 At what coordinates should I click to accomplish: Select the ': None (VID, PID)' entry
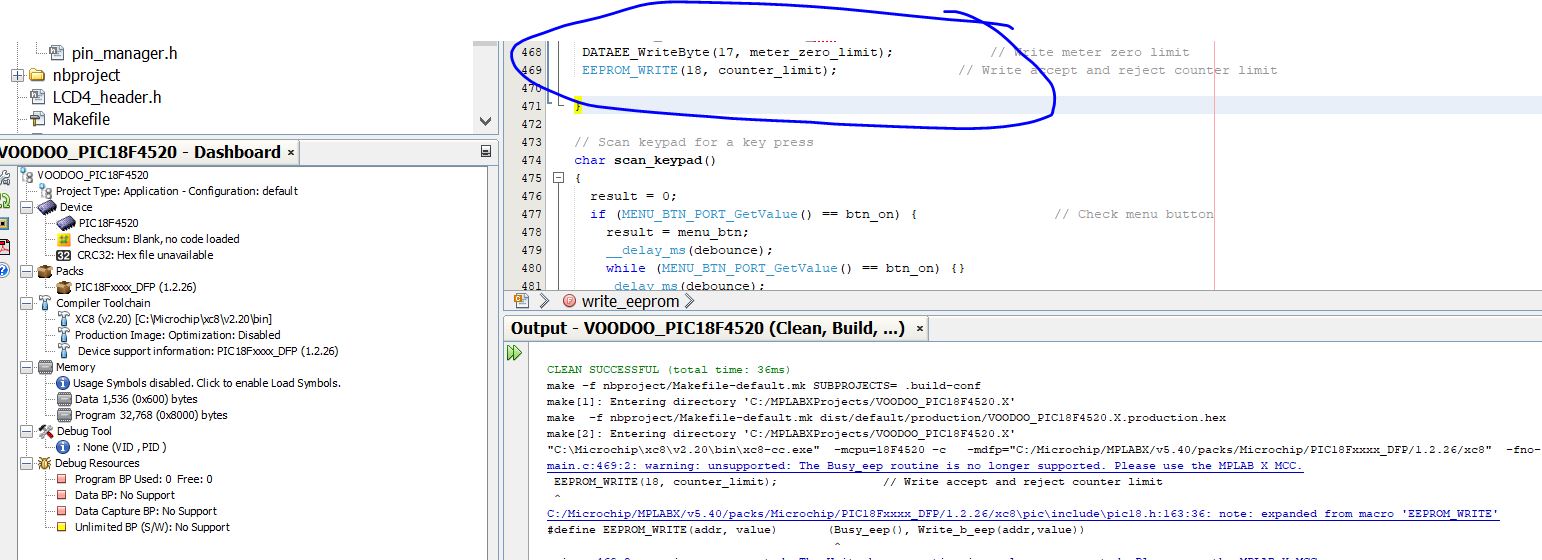pos(120,447)
